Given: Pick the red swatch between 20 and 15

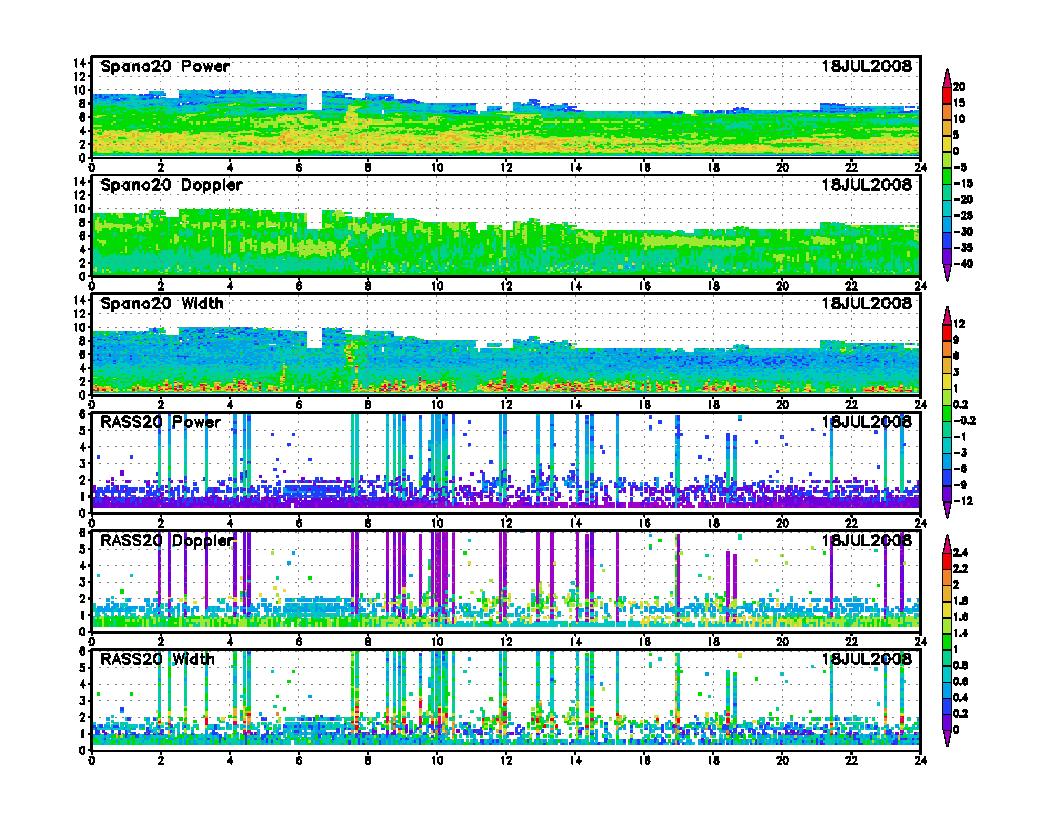Looking at the screenshot, I should click(x=947, y=95).
